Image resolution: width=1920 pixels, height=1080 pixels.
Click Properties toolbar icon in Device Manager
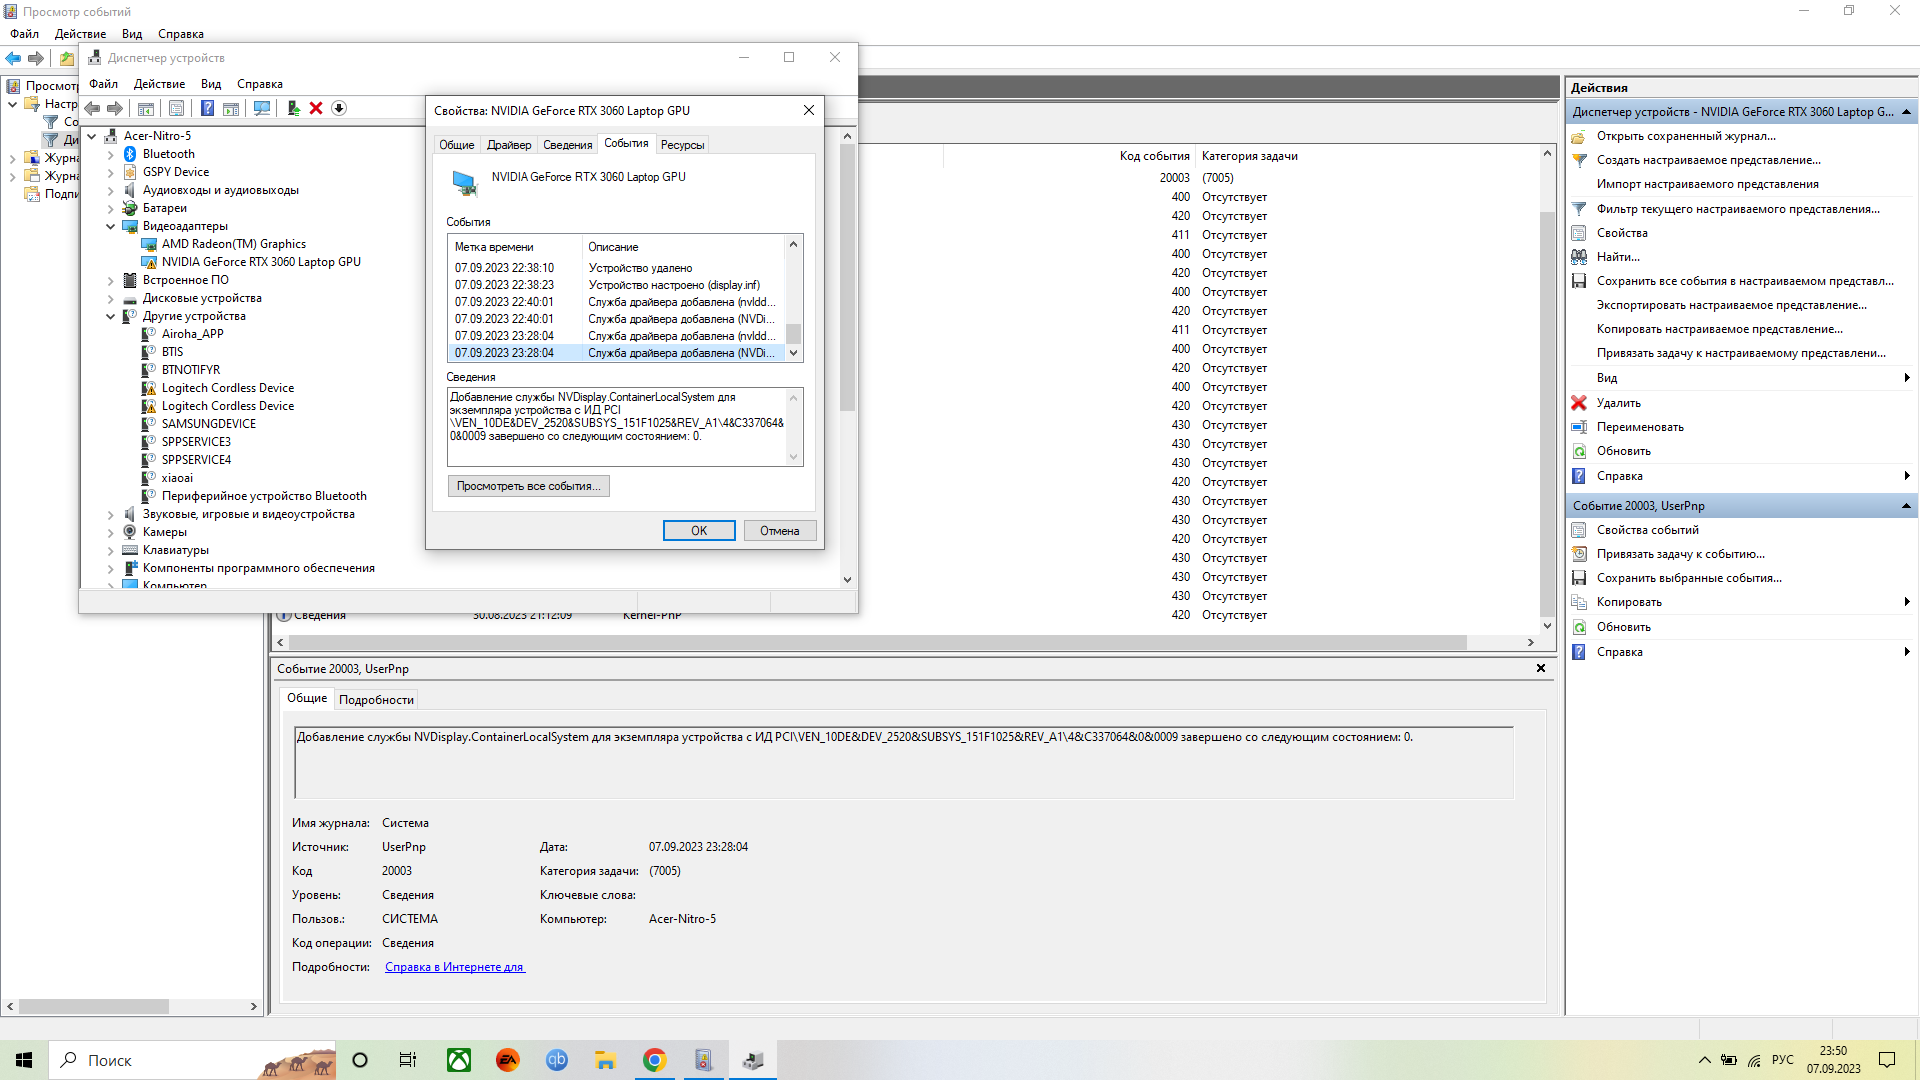[176, 108]
